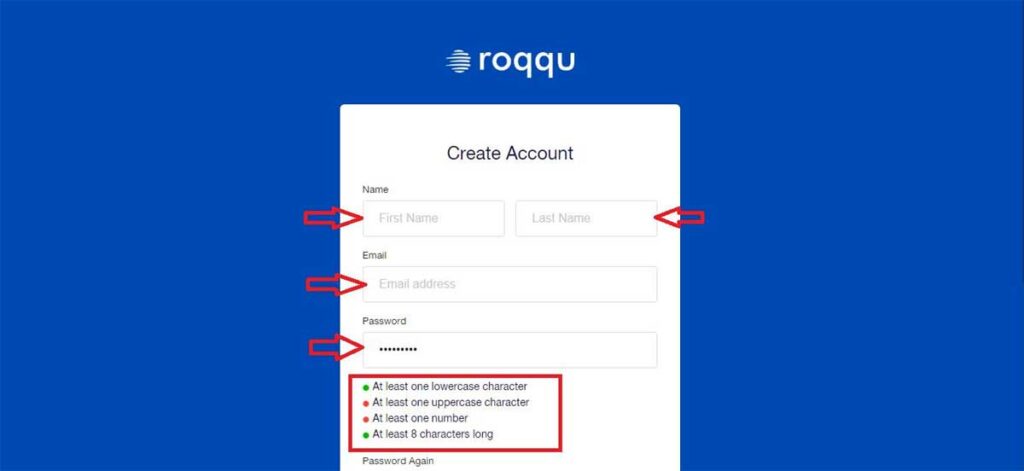Click the red dot beside uppercase rule

pos(366,404)
